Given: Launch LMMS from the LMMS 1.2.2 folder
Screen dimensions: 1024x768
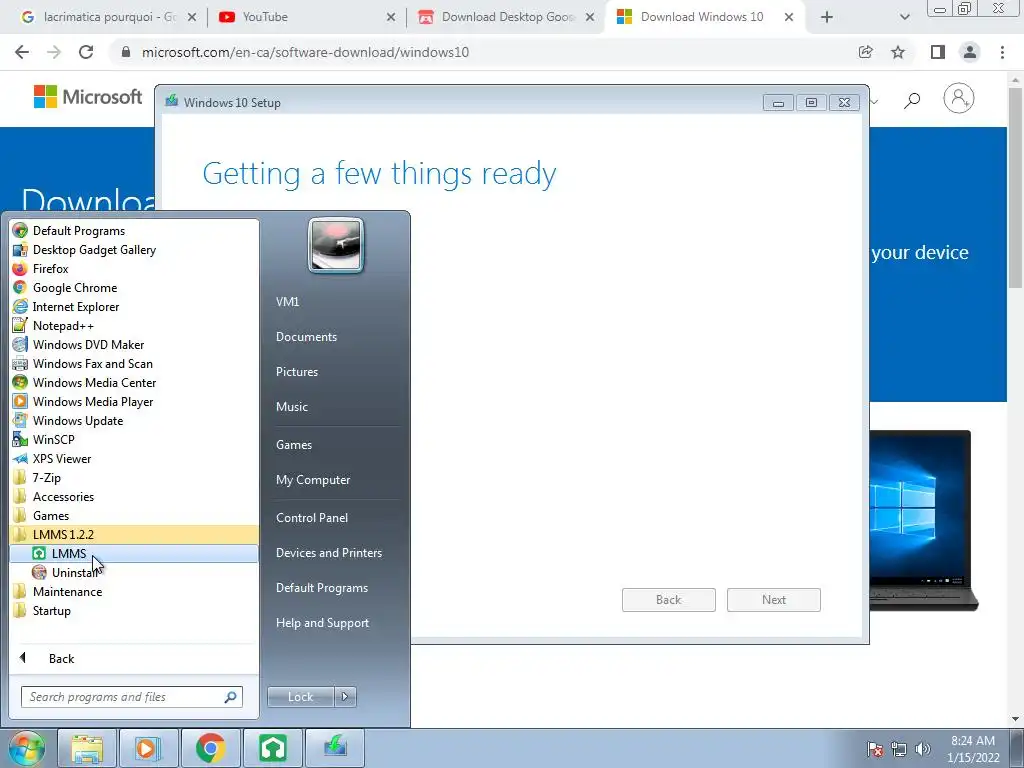Looking at the screenshot, I should coord(68,553).
